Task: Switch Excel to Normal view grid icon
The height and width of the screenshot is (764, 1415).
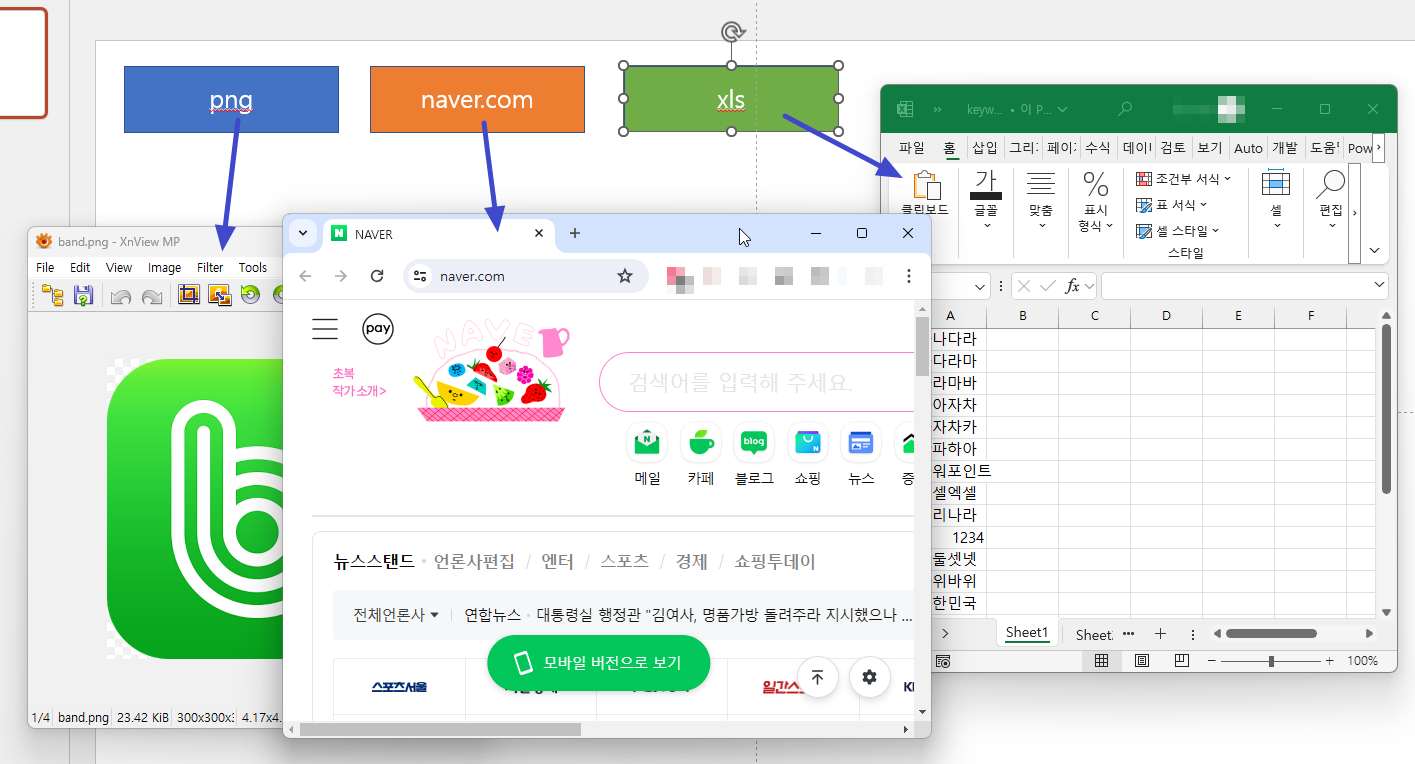Action: click(x=1102, y=661)
